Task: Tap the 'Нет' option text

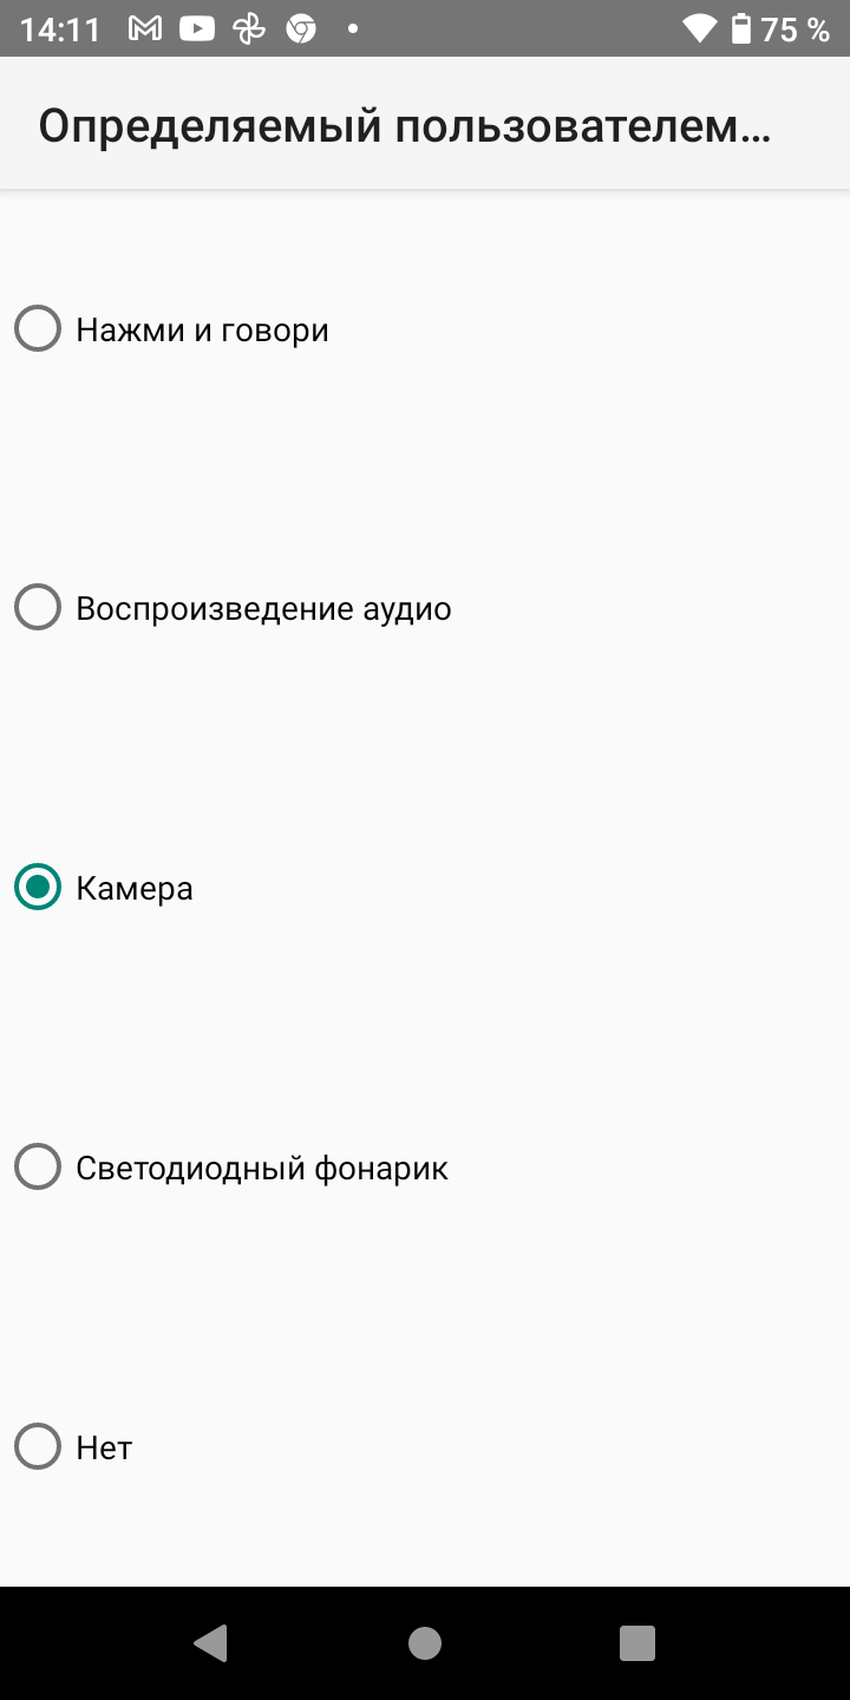Action: 104,1446
